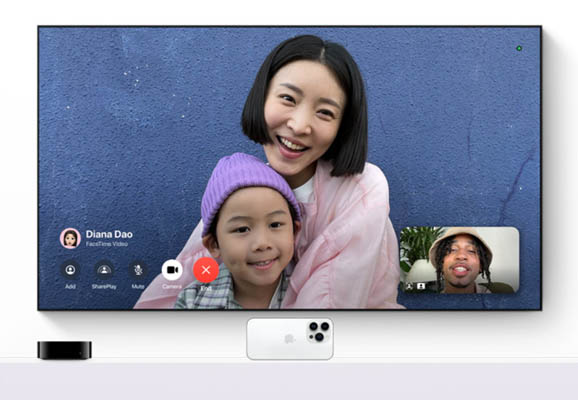
Task: Click the Mute label under microphone
Action: (138, 286)
